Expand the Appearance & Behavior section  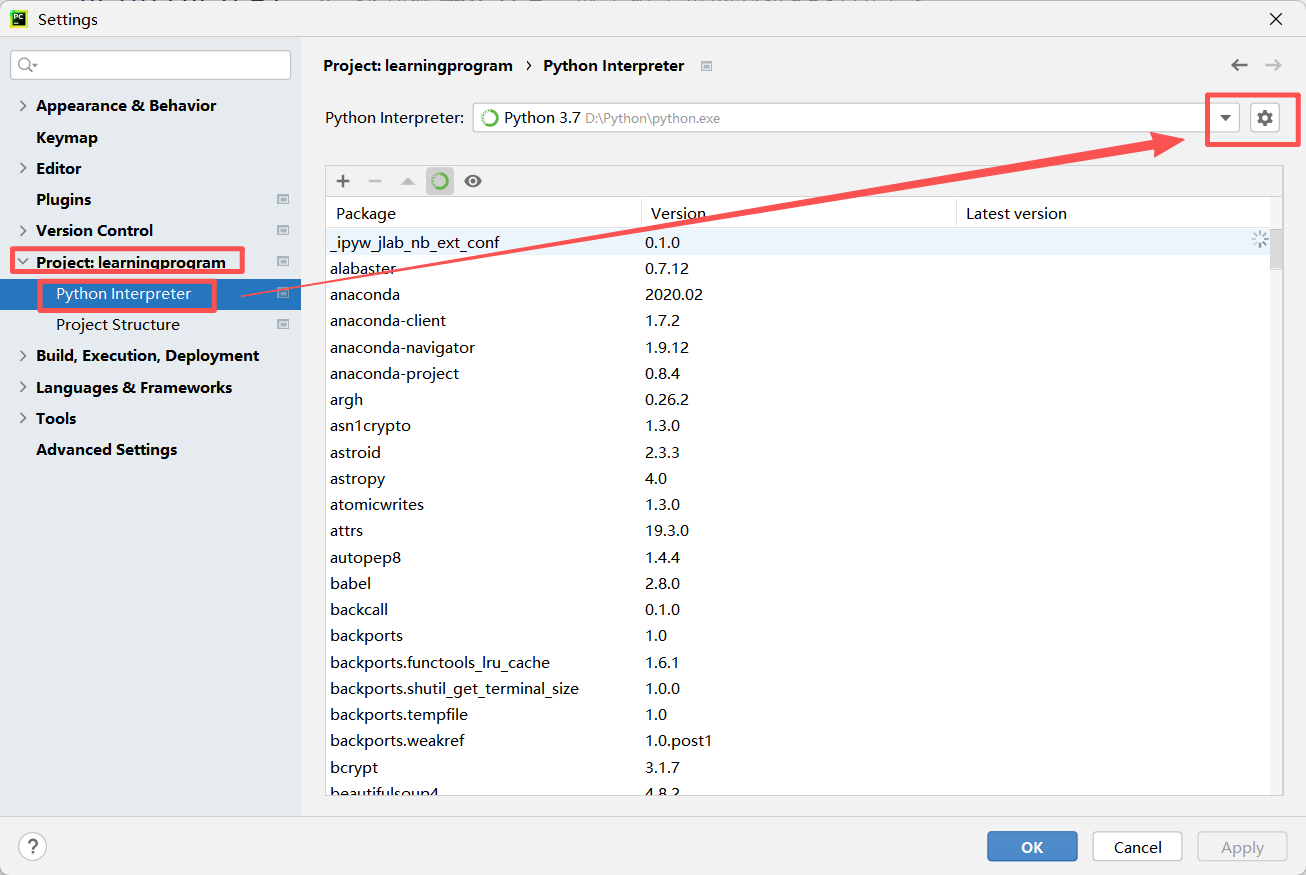23,105
